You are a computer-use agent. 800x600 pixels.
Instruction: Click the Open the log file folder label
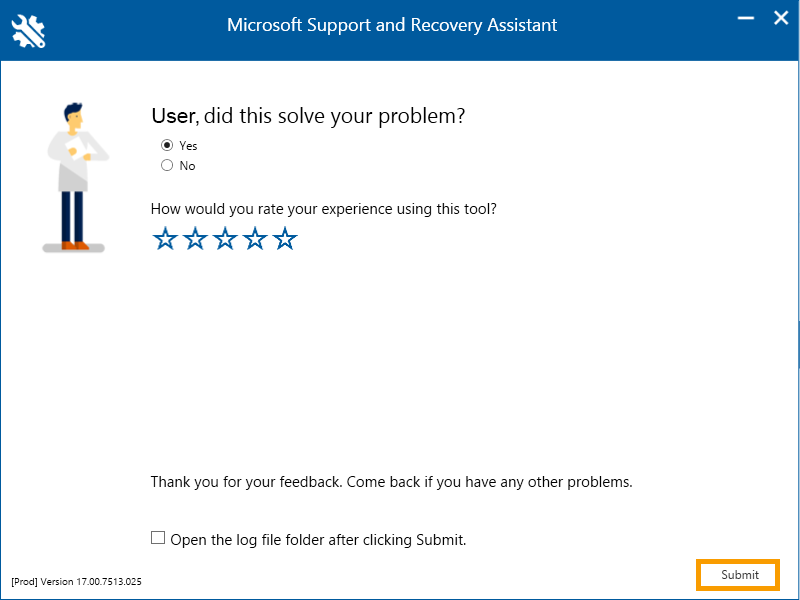[318, 540]
